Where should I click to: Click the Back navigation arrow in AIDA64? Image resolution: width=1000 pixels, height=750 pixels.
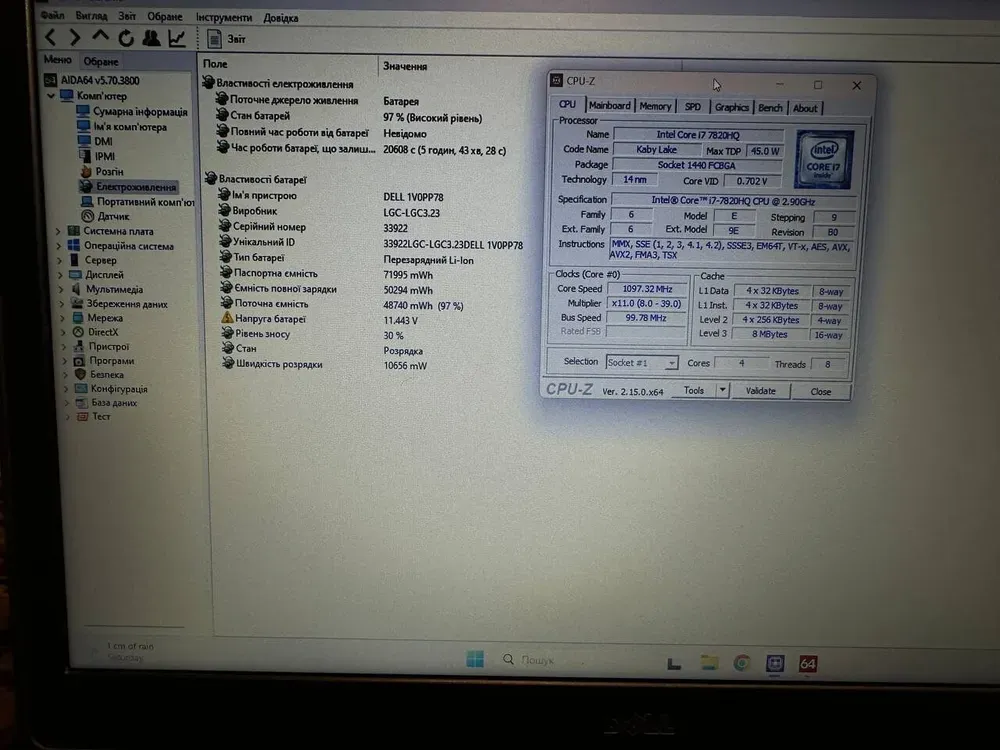point(51,39)
